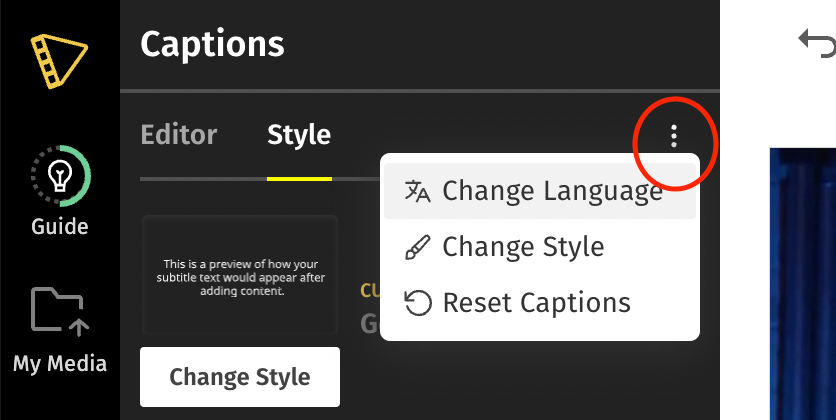
Task: Click the paintbrush icon in the menu
Action: (417, 247)
